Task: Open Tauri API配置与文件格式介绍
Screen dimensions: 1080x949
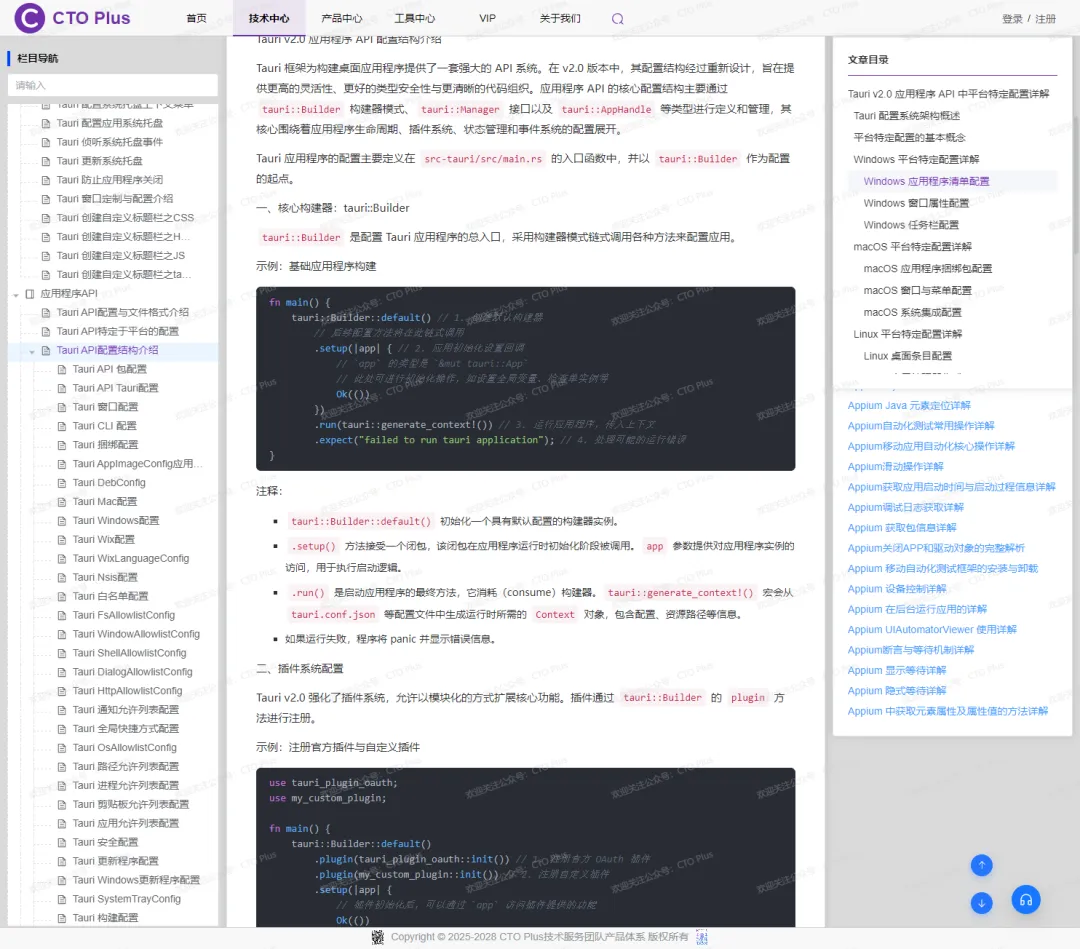Action: point(123,313)
